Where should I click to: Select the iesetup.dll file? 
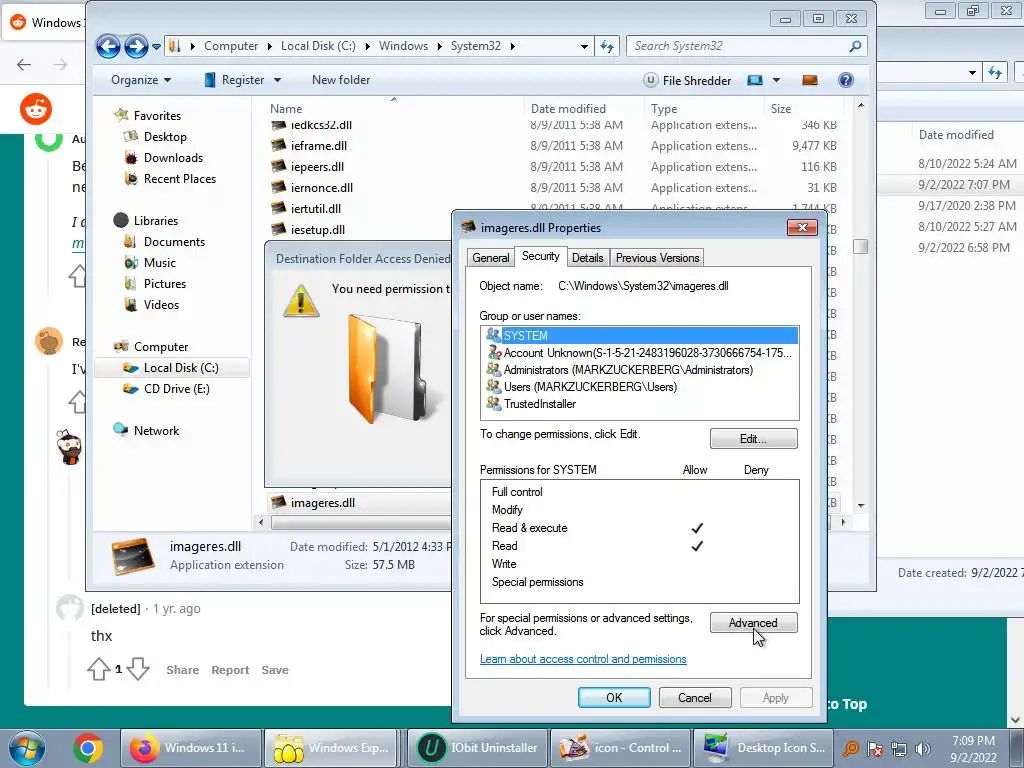point(317,229)
